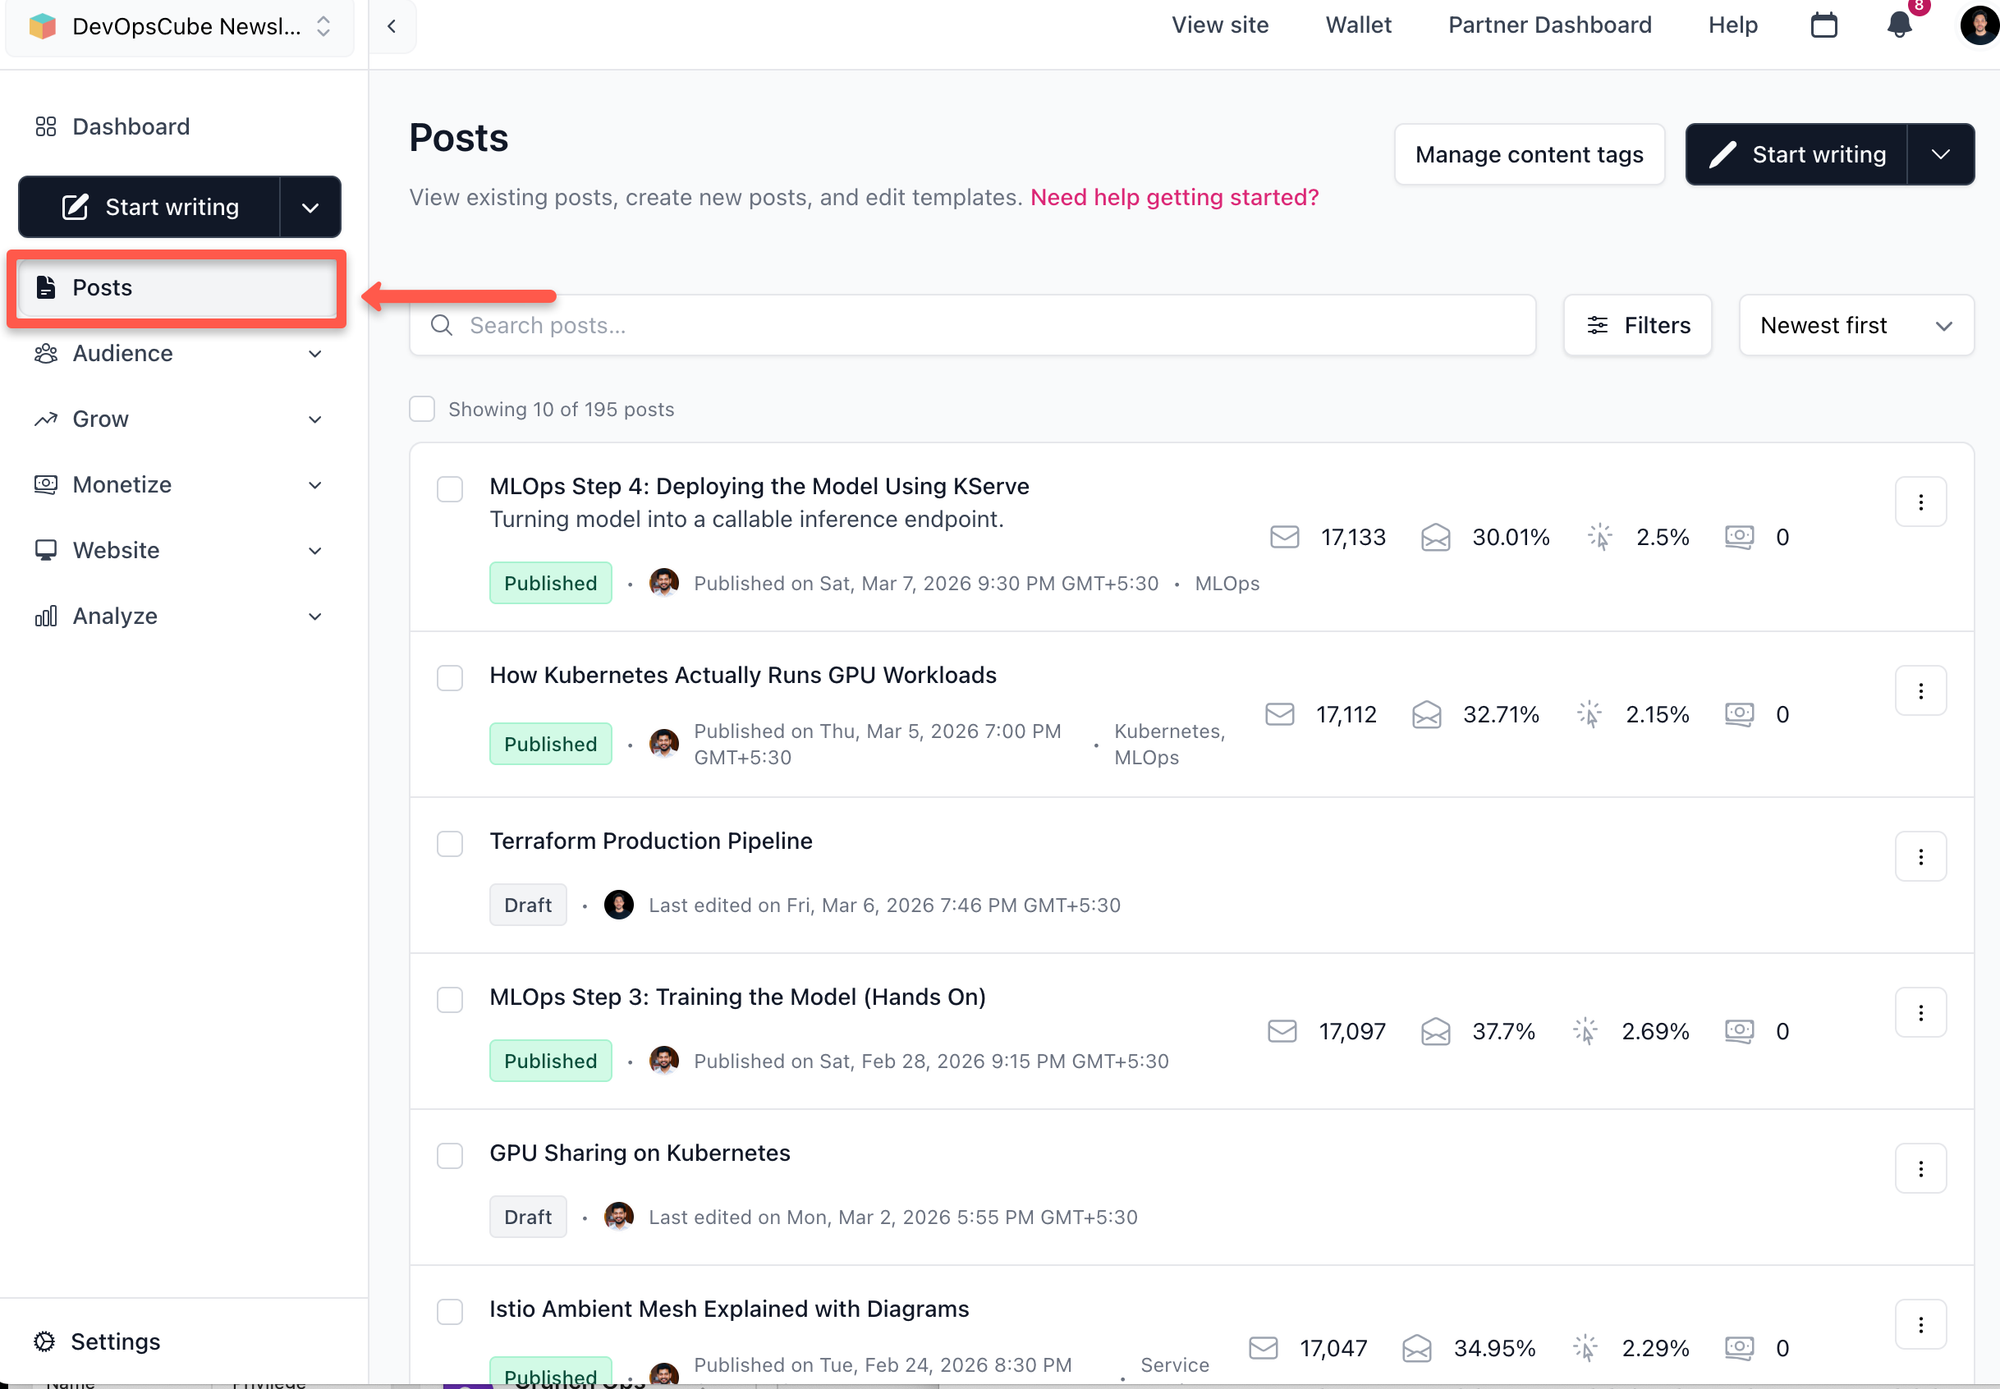Click the Settings gear icon in sidebar

(44, 1341)
